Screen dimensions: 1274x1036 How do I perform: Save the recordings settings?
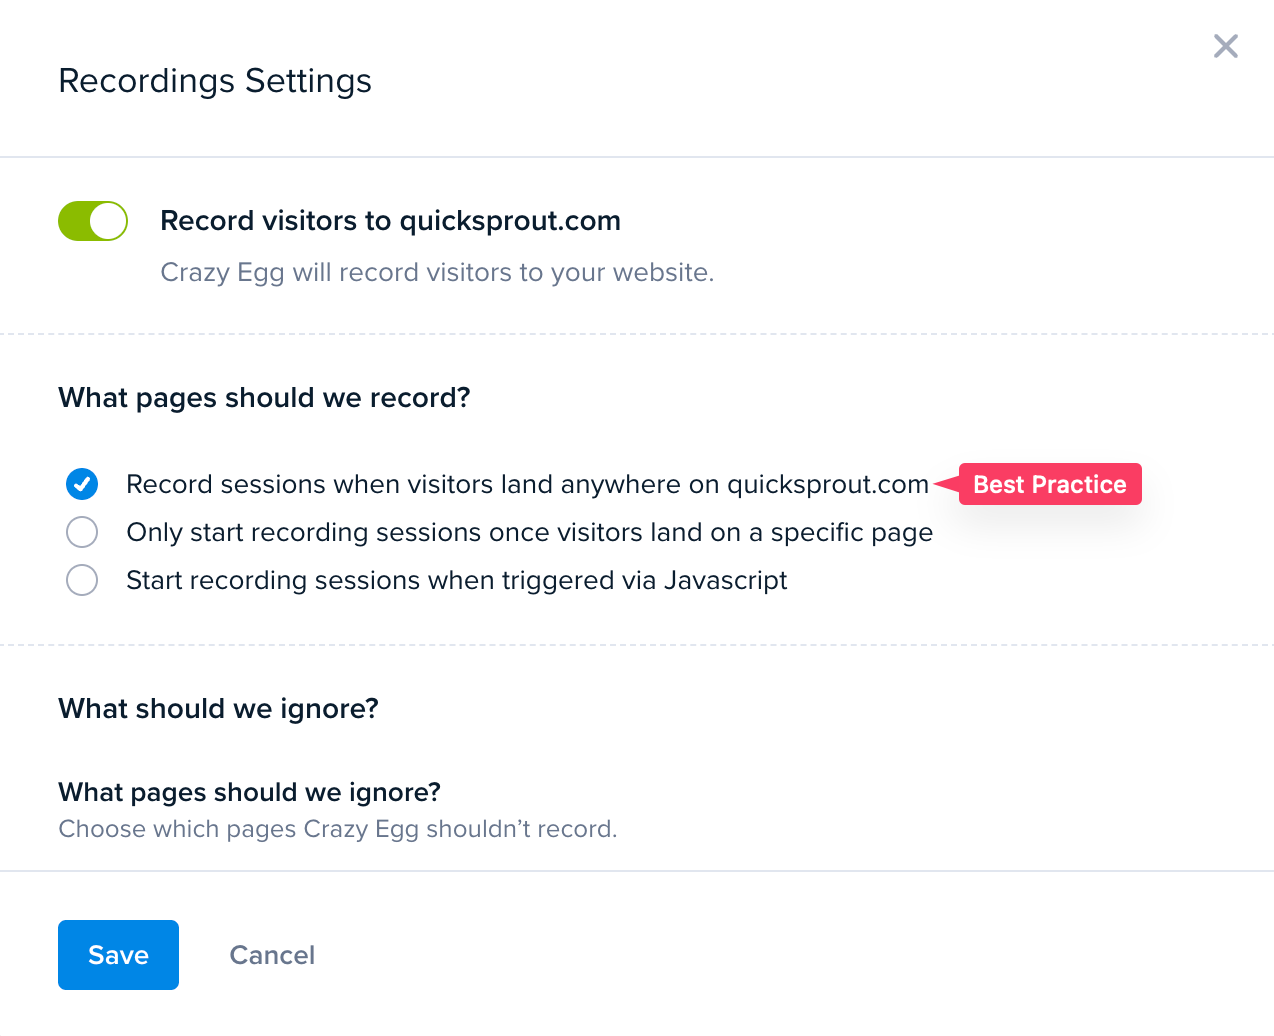[x=118, y=955]
